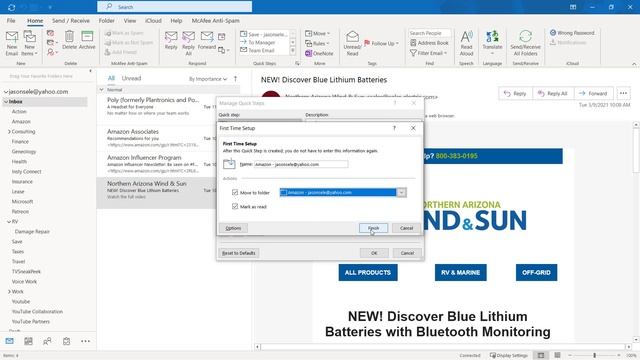Open the McAfee Anti-Spam tab
Viewport: 640px width, 360px height.
click(x=216, y=20)
